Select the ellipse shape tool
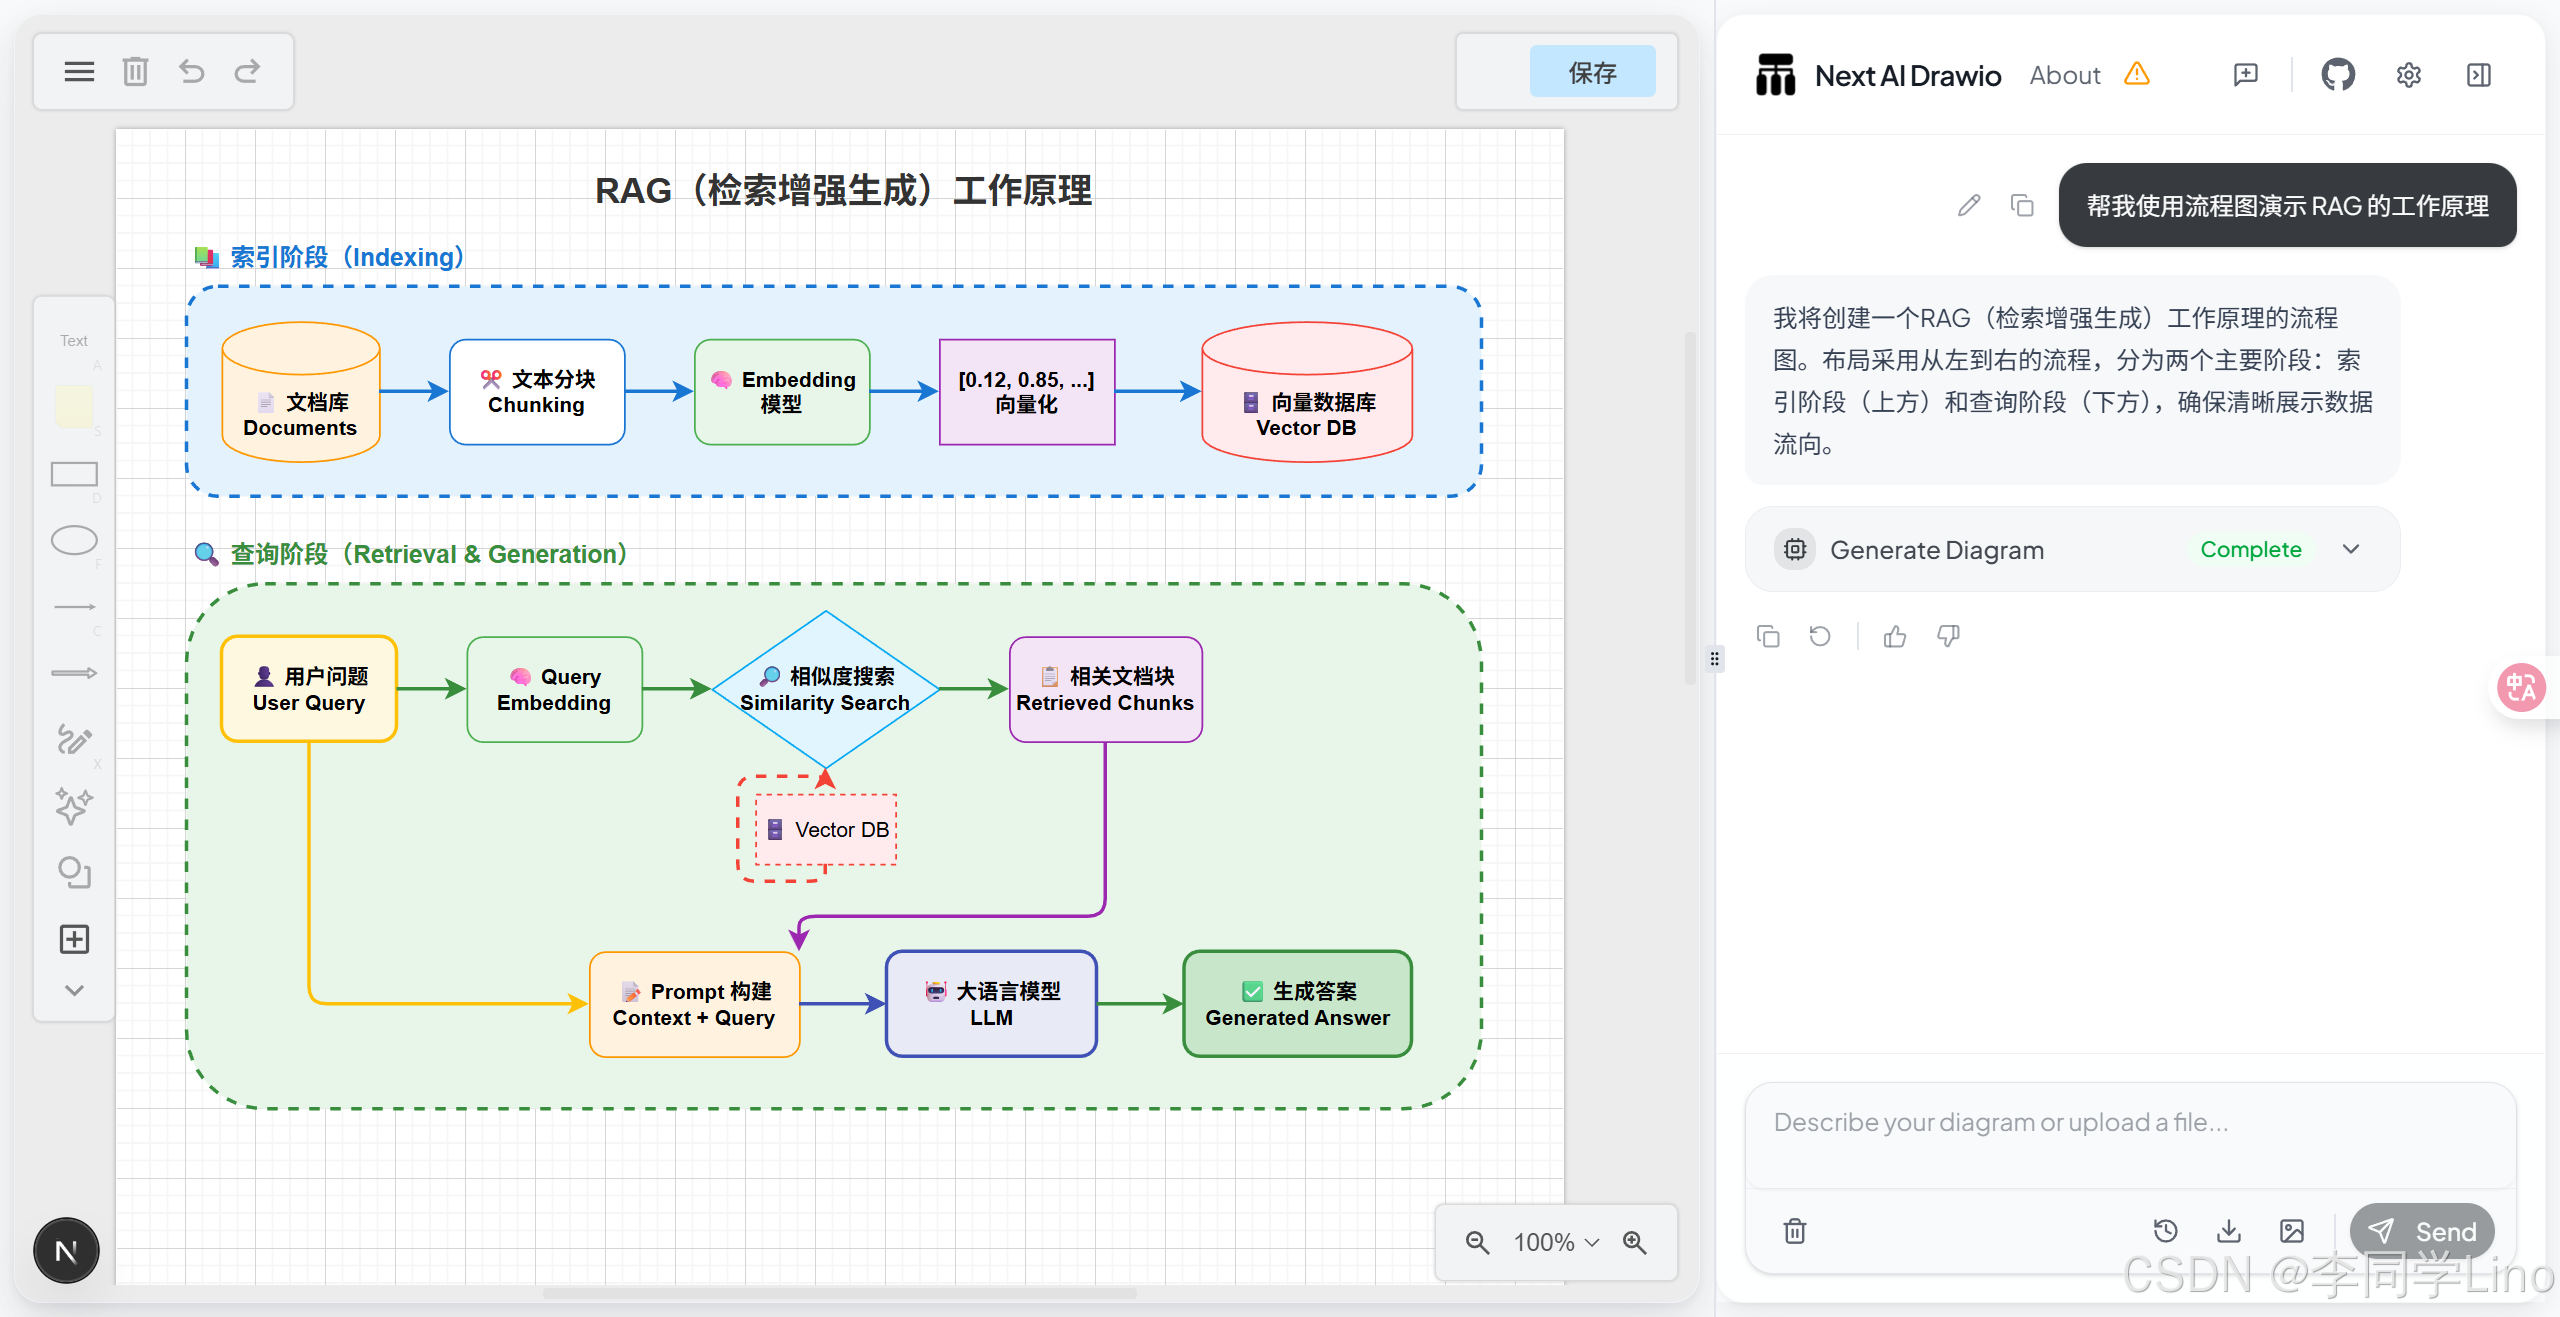This screenshot has width=2560, height=1317. pyautogui.click(x=74, y=540)
